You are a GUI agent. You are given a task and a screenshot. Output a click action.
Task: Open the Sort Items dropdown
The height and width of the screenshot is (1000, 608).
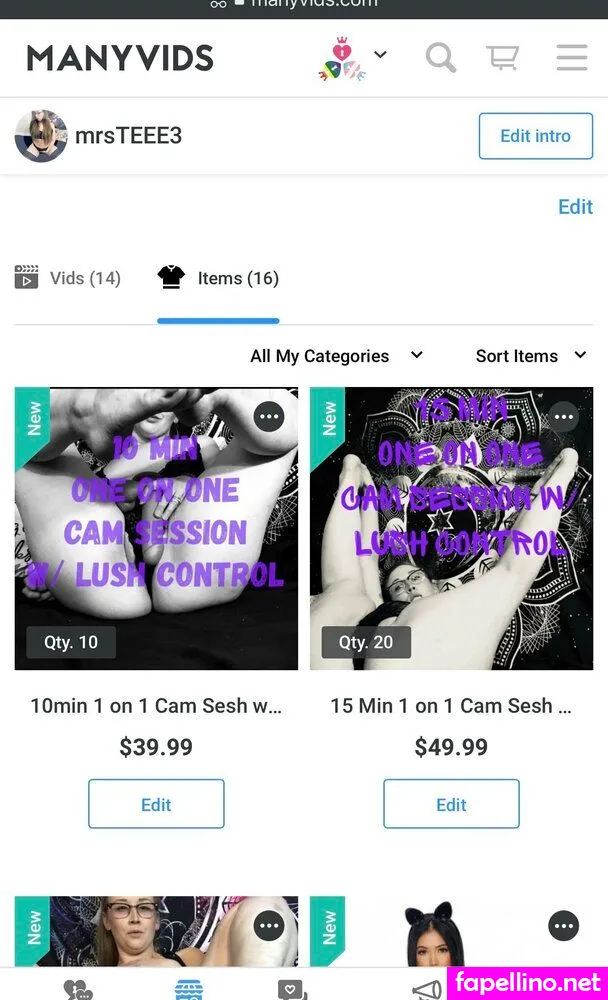pyautogui.click(x=531, y=356)
